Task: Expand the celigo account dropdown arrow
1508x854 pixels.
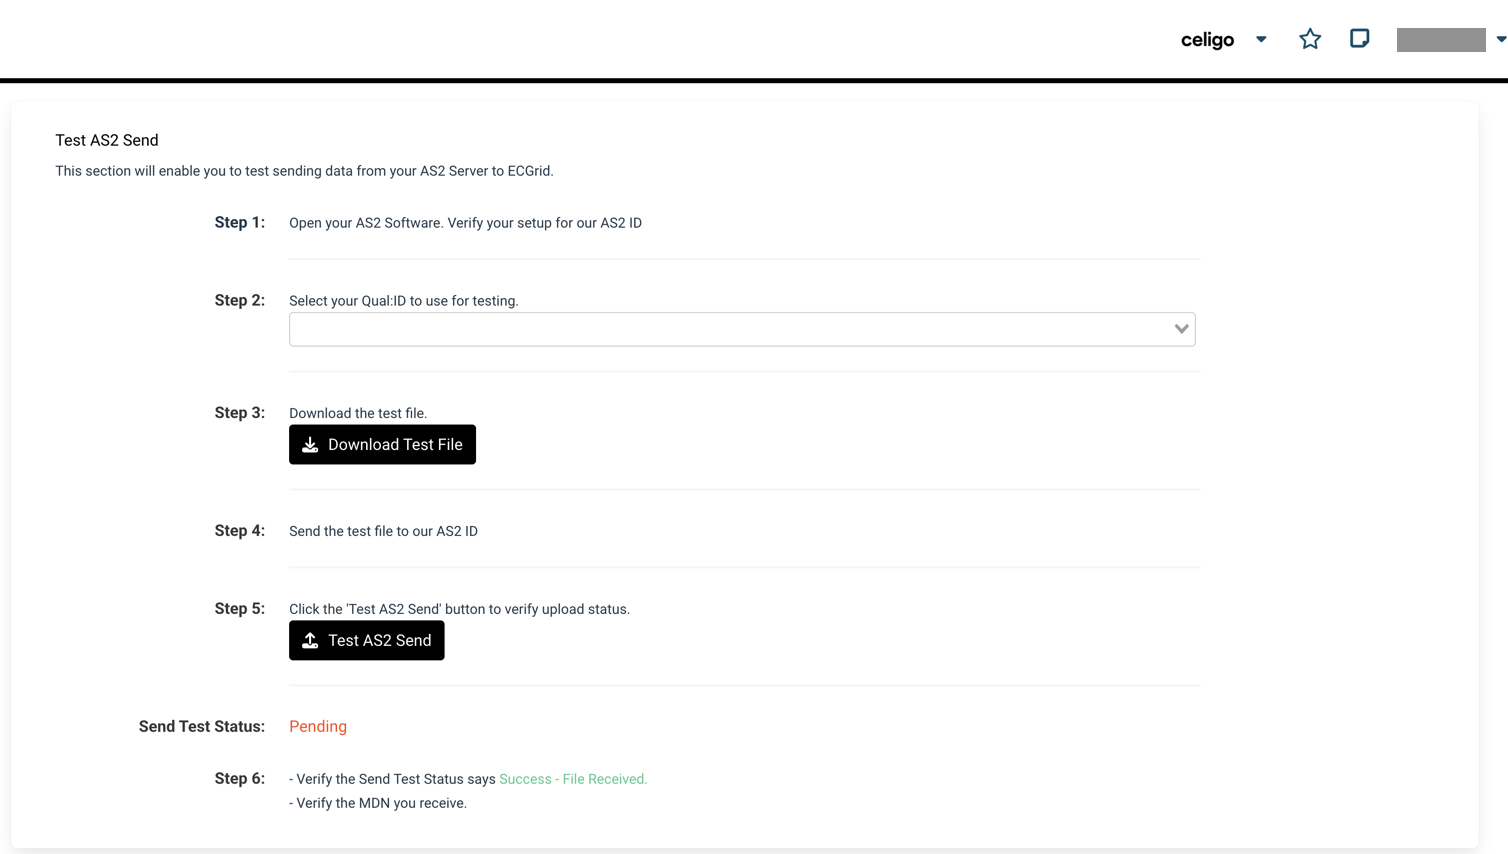Action: pos(1261,40)
